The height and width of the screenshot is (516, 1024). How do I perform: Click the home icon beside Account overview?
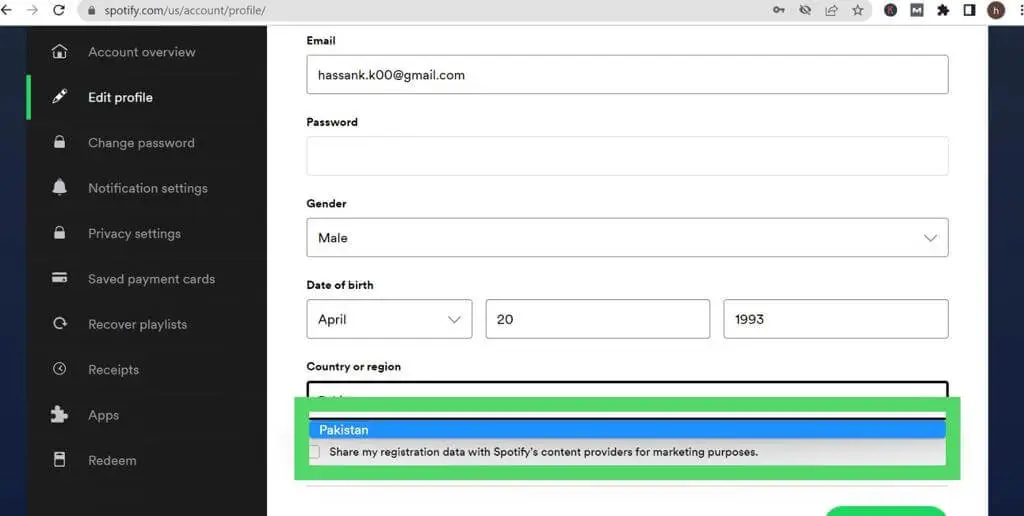pyautogui.click(x=59, y=52)
